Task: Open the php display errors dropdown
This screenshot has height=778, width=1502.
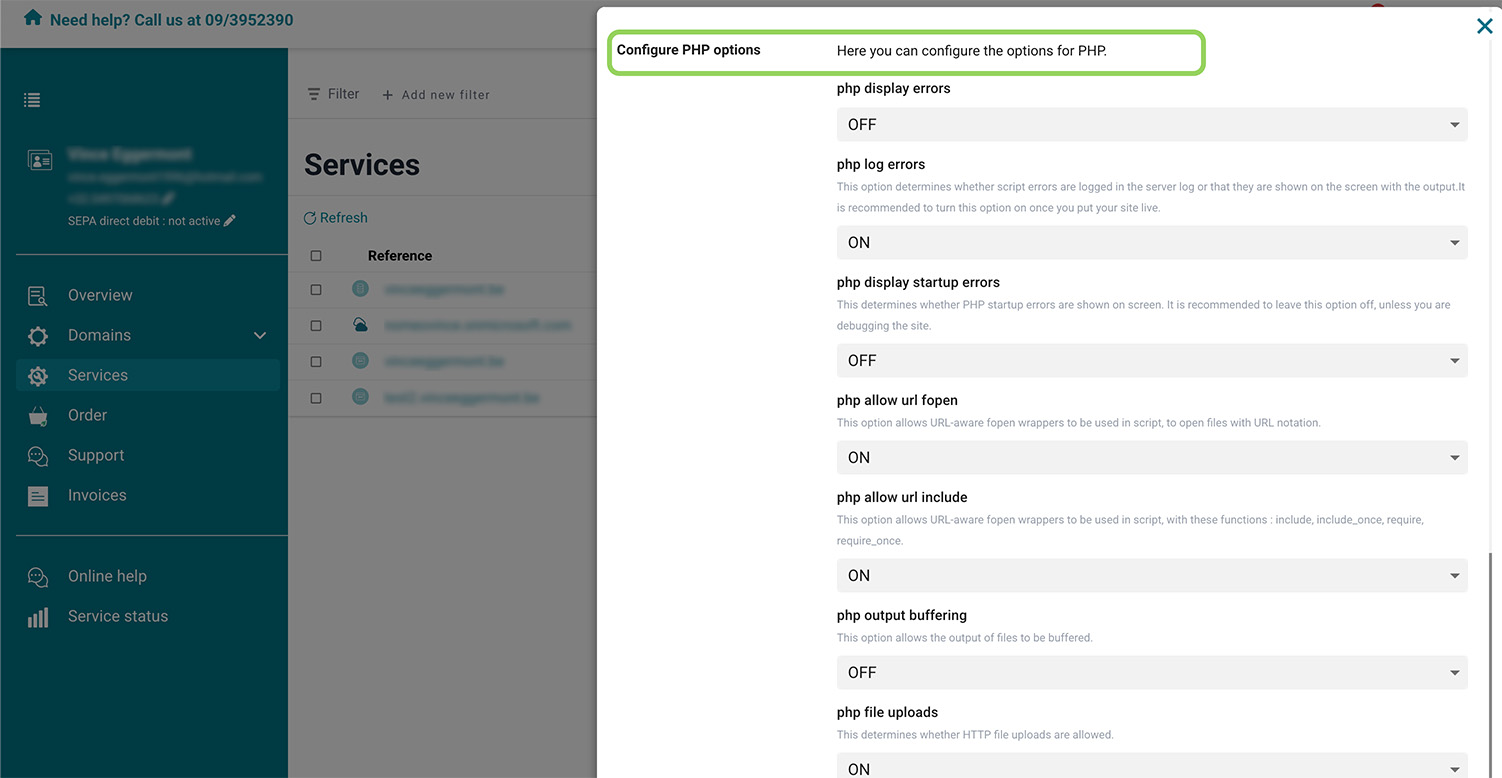Action: click(1152, 125)
